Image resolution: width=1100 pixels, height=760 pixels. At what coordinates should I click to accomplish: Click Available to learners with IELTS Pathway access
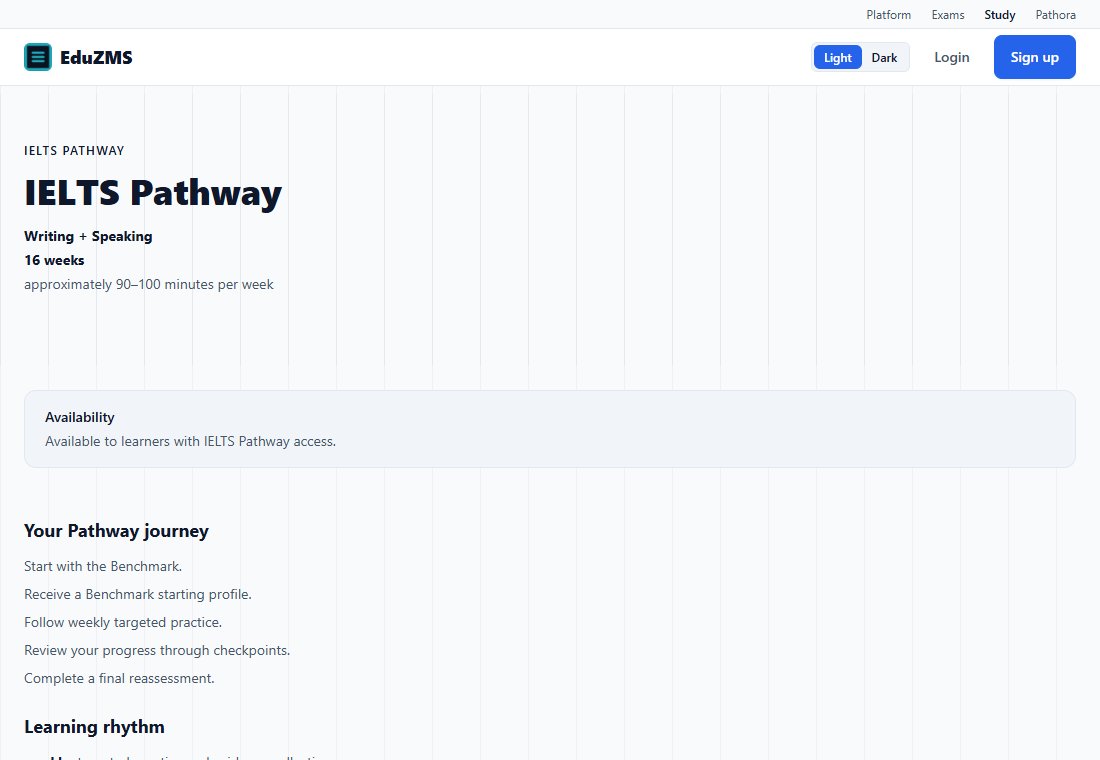pos(190,441)
